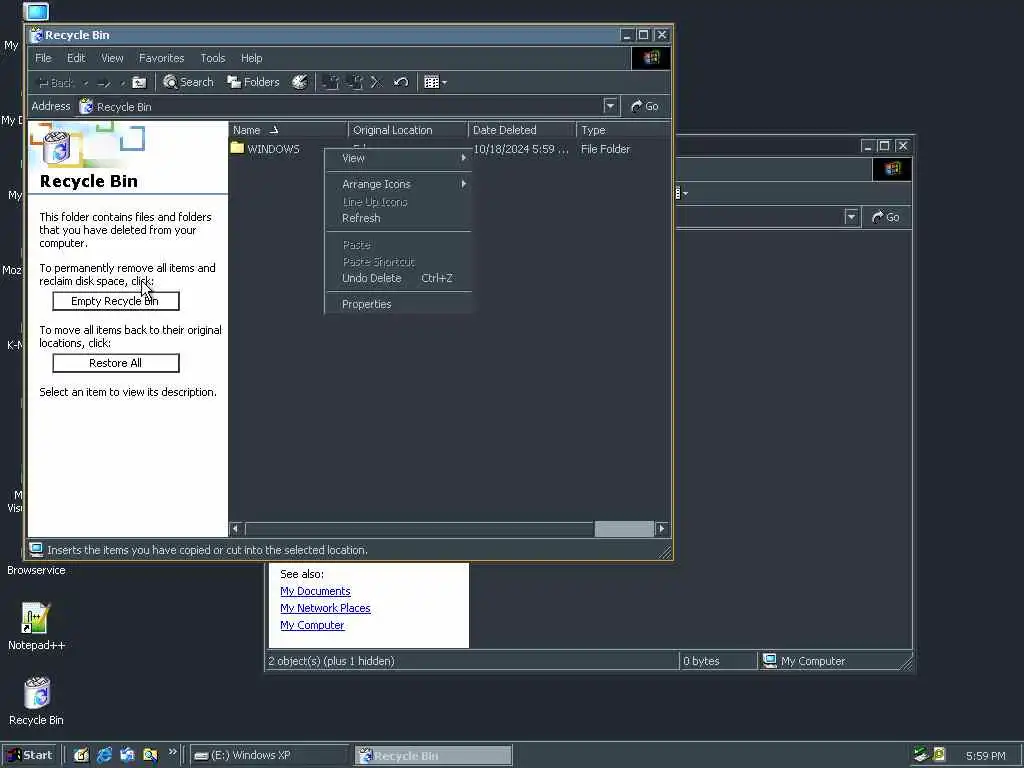This screenshot has height=768, width=1024.
Task: Click Windows logo throbber in background window
Action: tap(892, 169)
